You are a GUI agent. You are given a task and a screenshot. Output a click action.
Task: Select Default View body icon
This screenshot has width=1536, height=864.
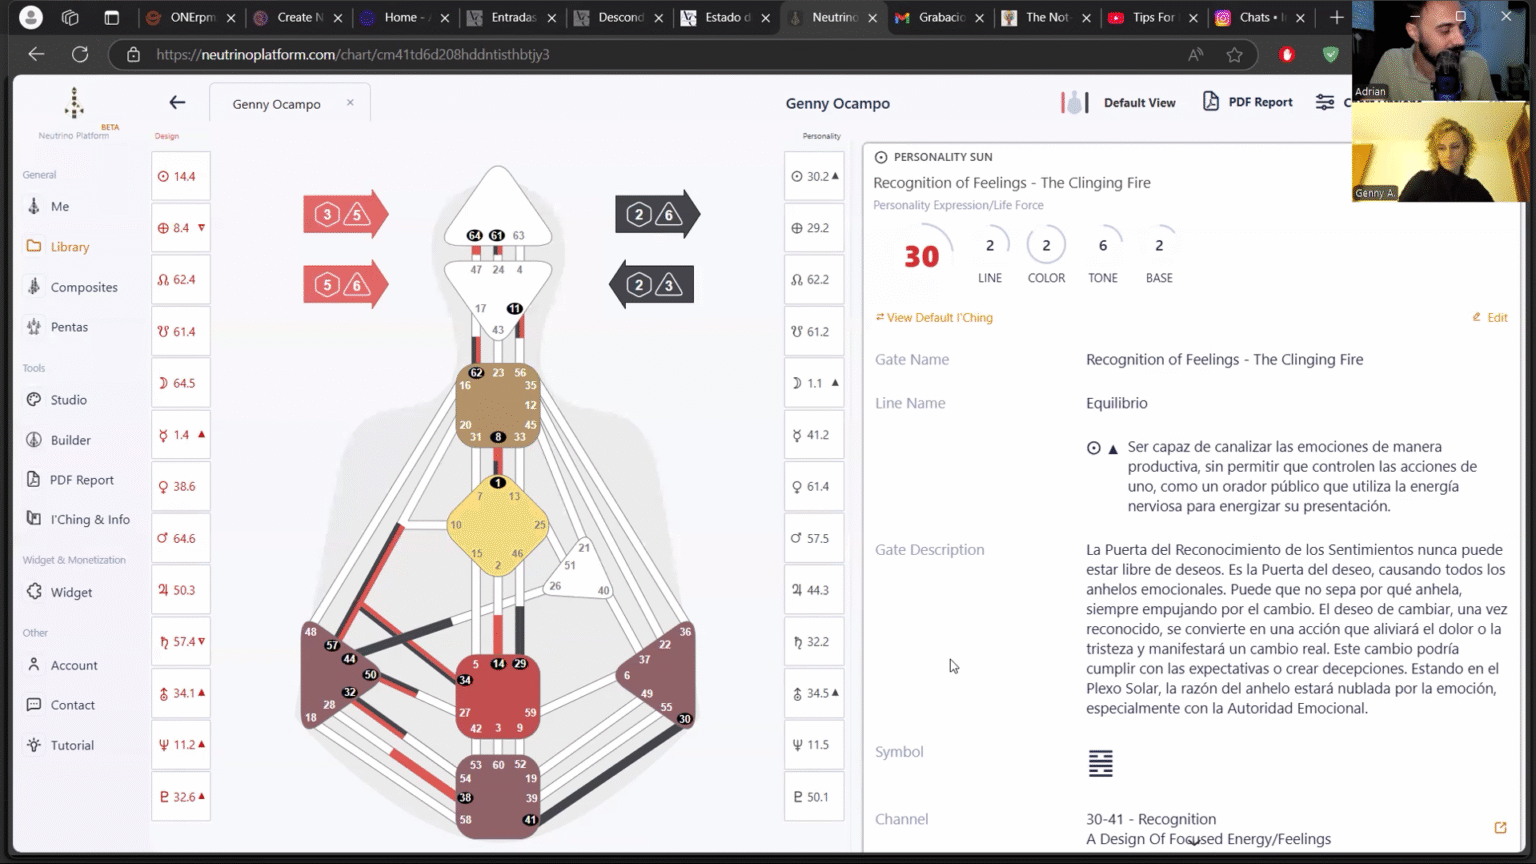(x=1074, y=102)
